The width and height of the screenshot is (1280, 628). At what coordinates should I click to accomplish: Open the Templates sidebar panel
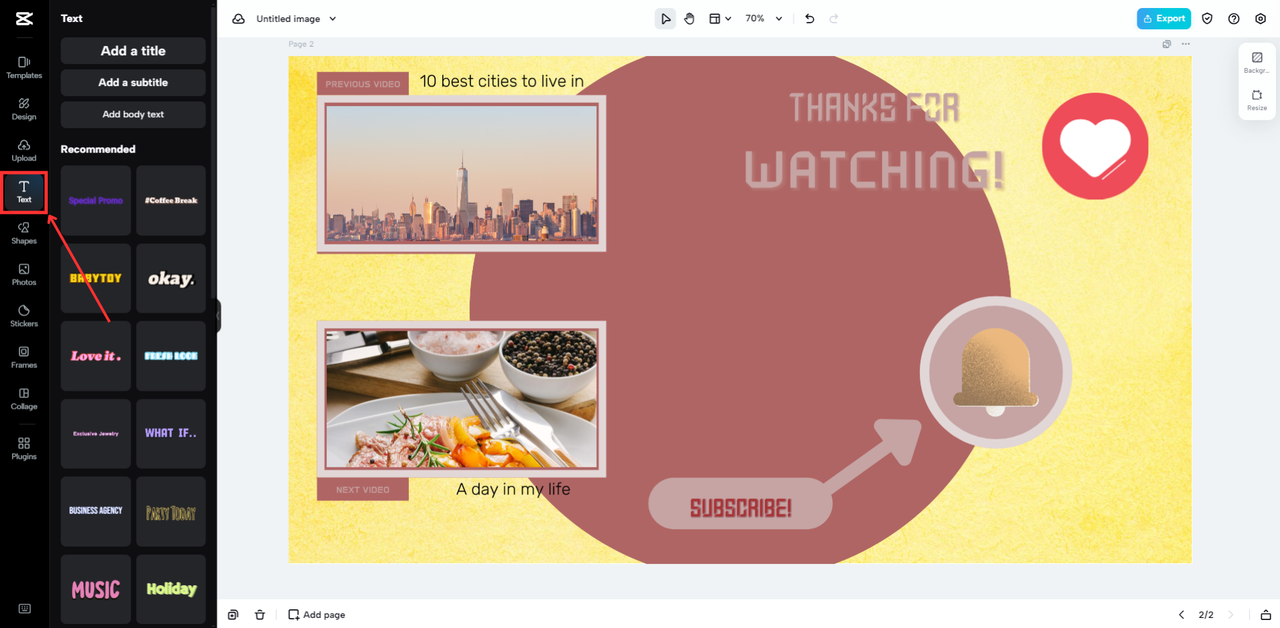point(24,67)
